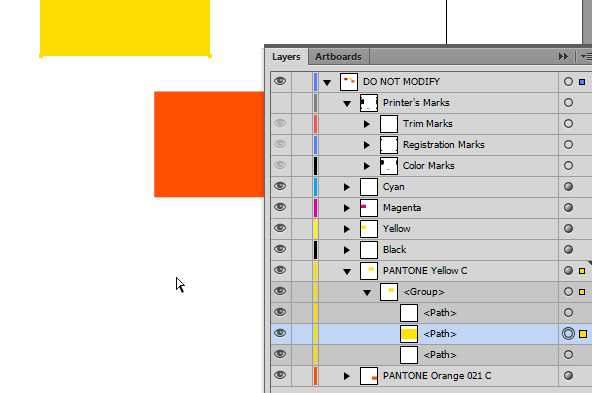
Task: Show the Registration Marks layer
Action: [x=280, y=144]
